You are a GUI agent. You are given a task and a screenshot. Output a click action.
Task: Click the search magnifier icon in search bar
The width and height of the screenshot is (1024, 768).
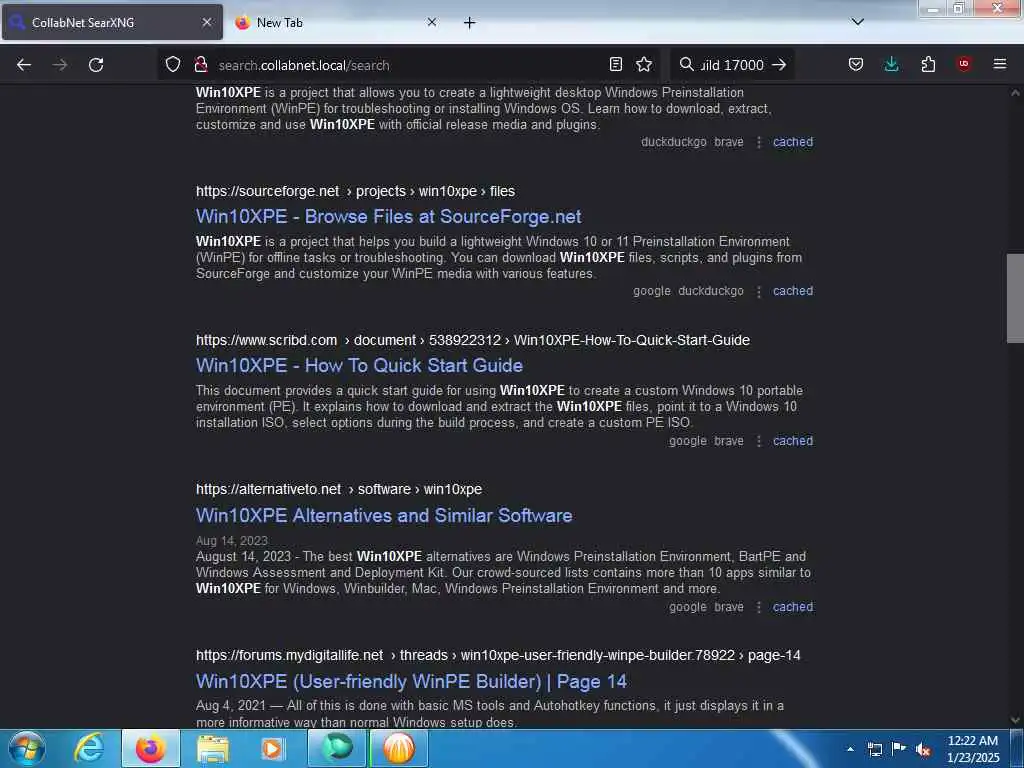tap(686, 64)
